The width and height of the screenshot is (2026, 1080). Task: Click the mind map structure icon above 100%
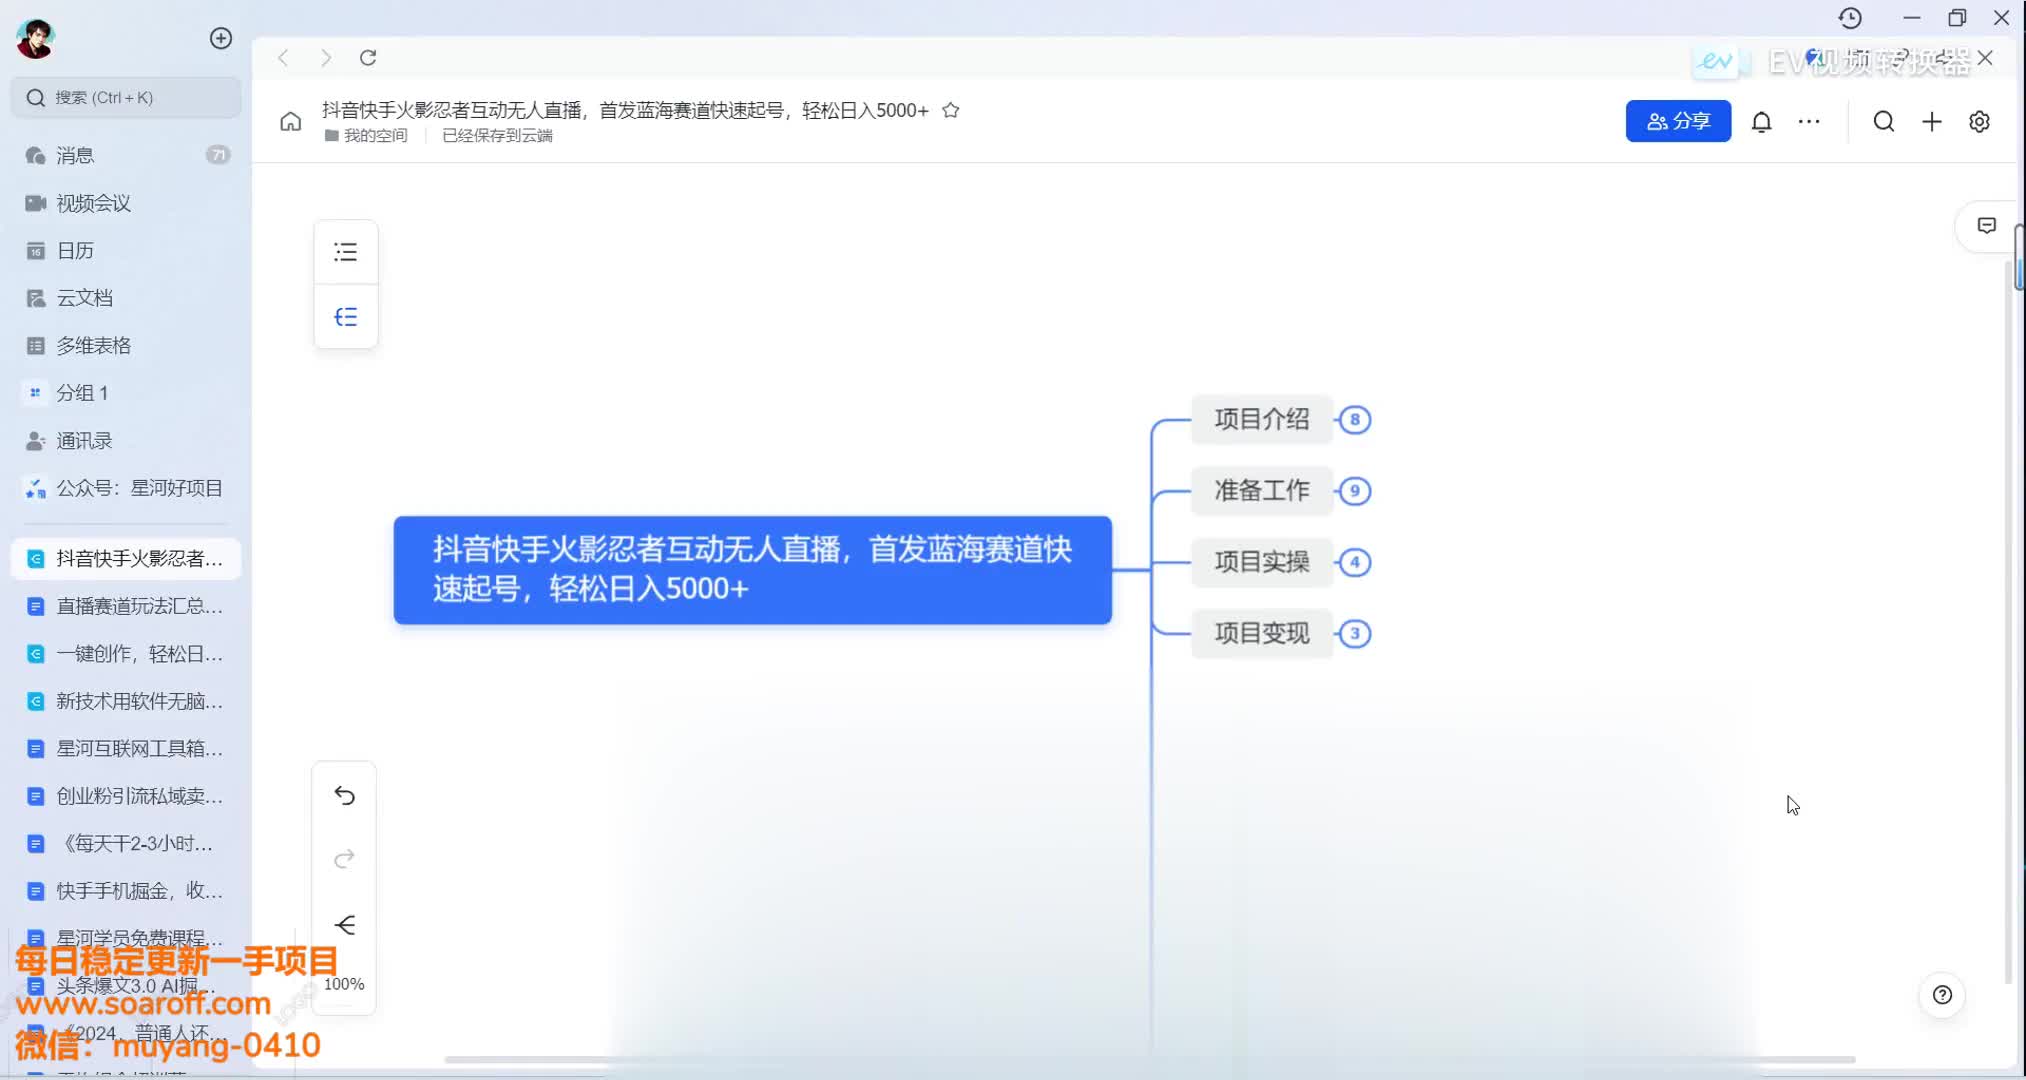[x=344, y=925]
